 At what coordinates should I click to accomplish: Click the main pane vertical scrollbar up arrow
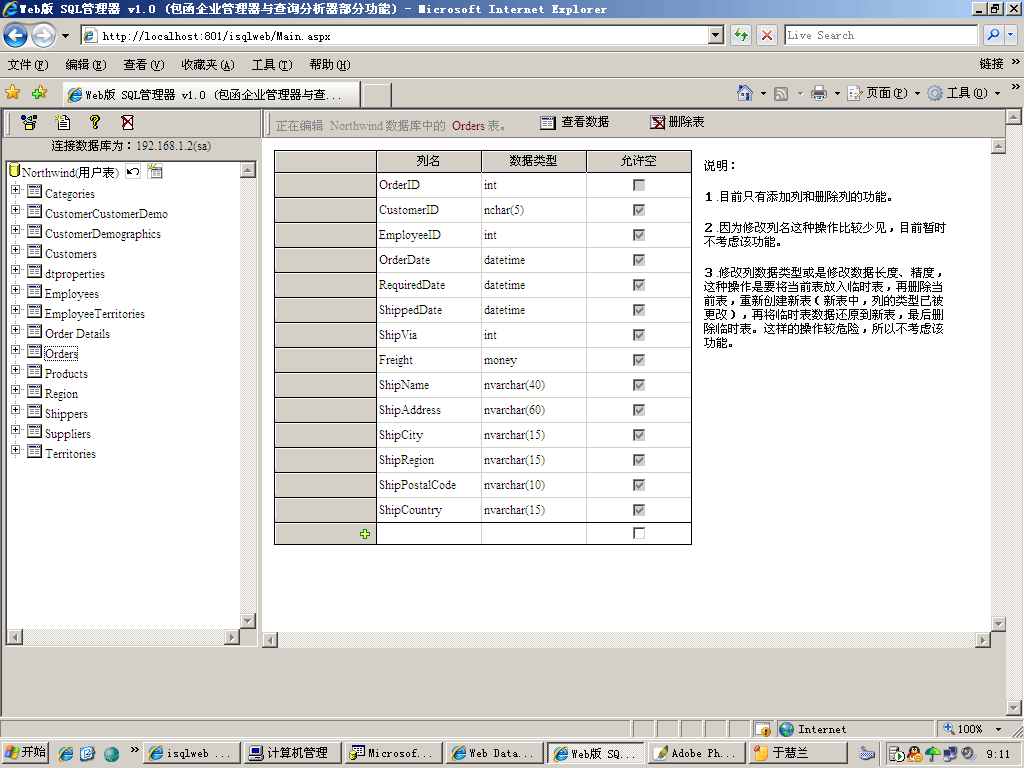click(998, 146)
